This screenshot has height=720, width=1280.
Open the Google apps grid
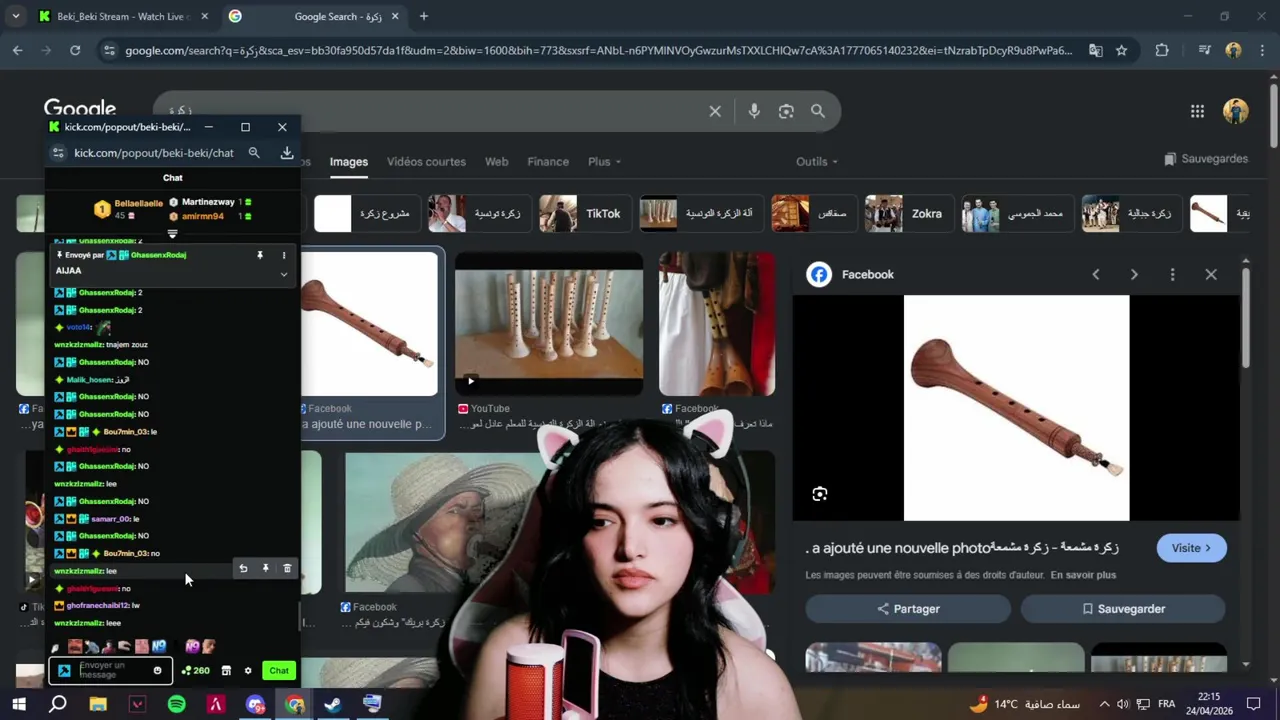pyautogui.click(x=1197, y=111)
